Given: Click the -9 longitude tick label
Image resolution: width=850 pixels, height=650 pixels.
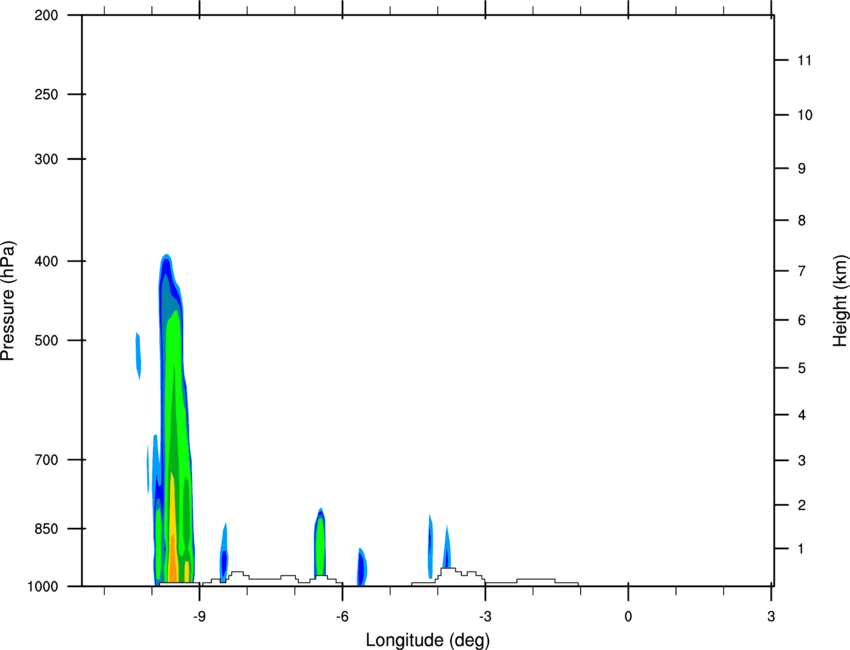Looking at the screenshot, I should tap(199, 616).
